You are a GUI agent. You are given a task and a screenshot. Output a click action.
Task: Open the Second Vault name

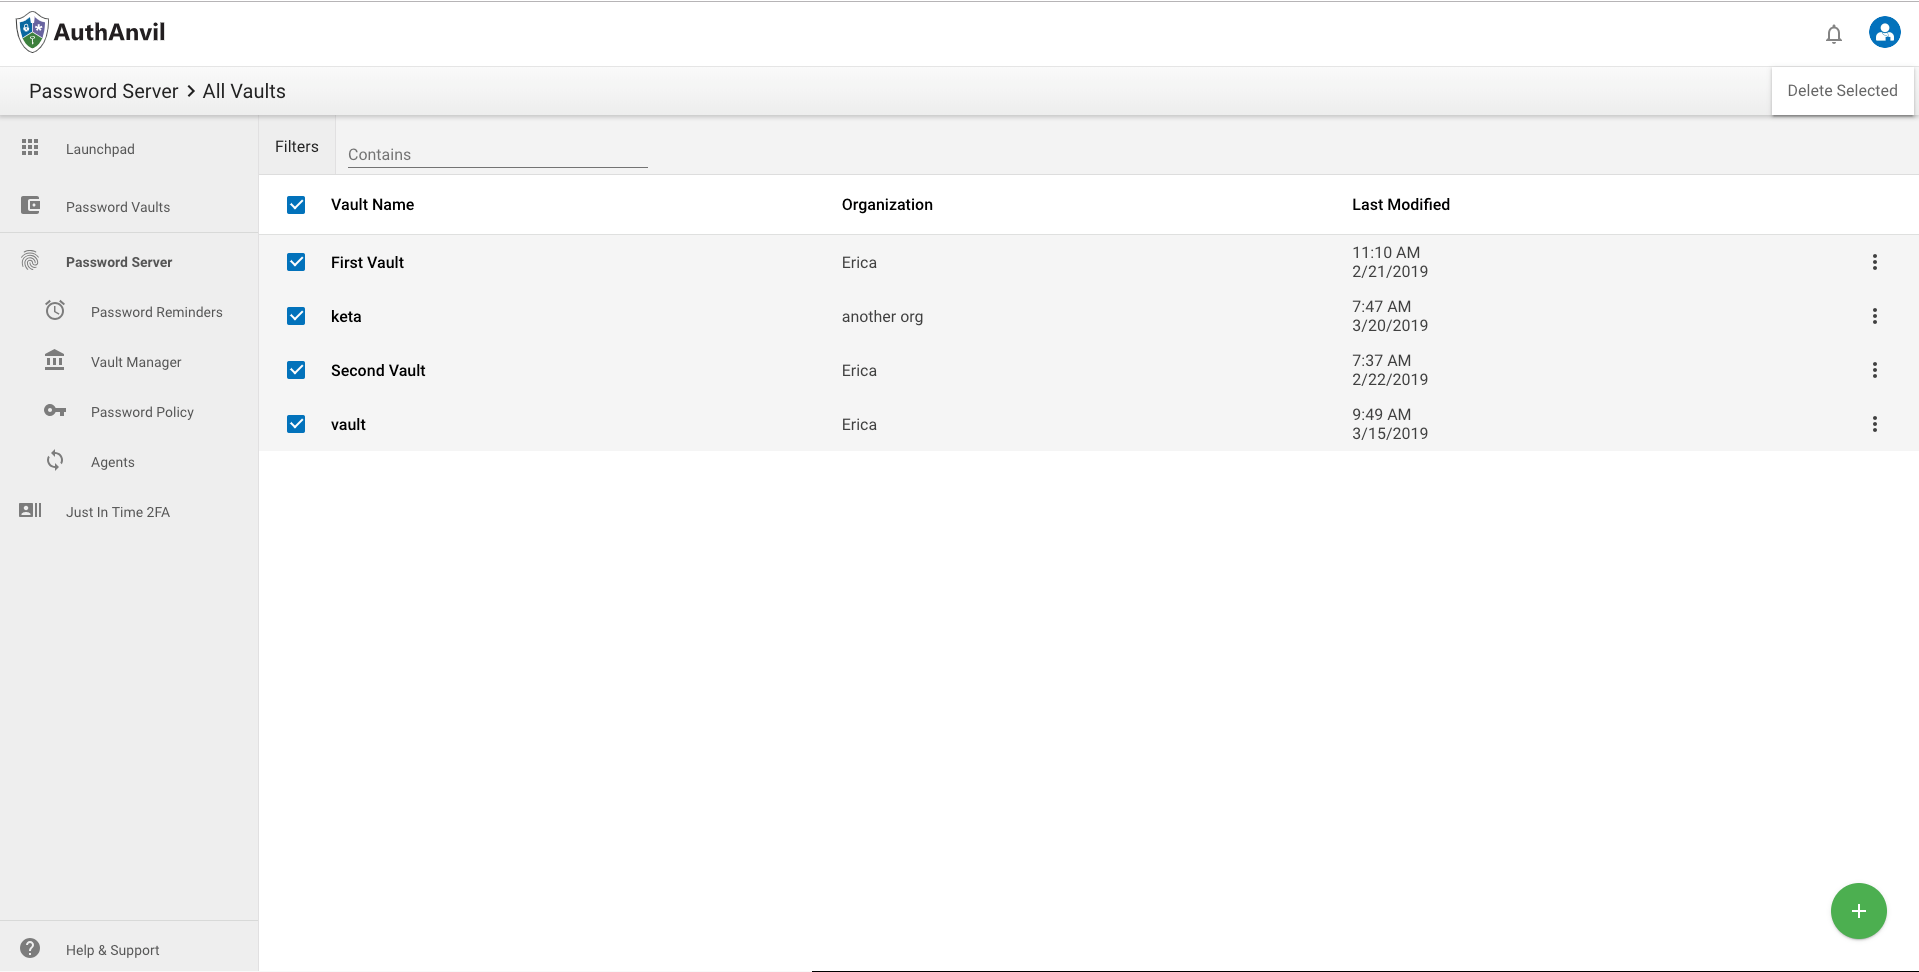point(378,370)
